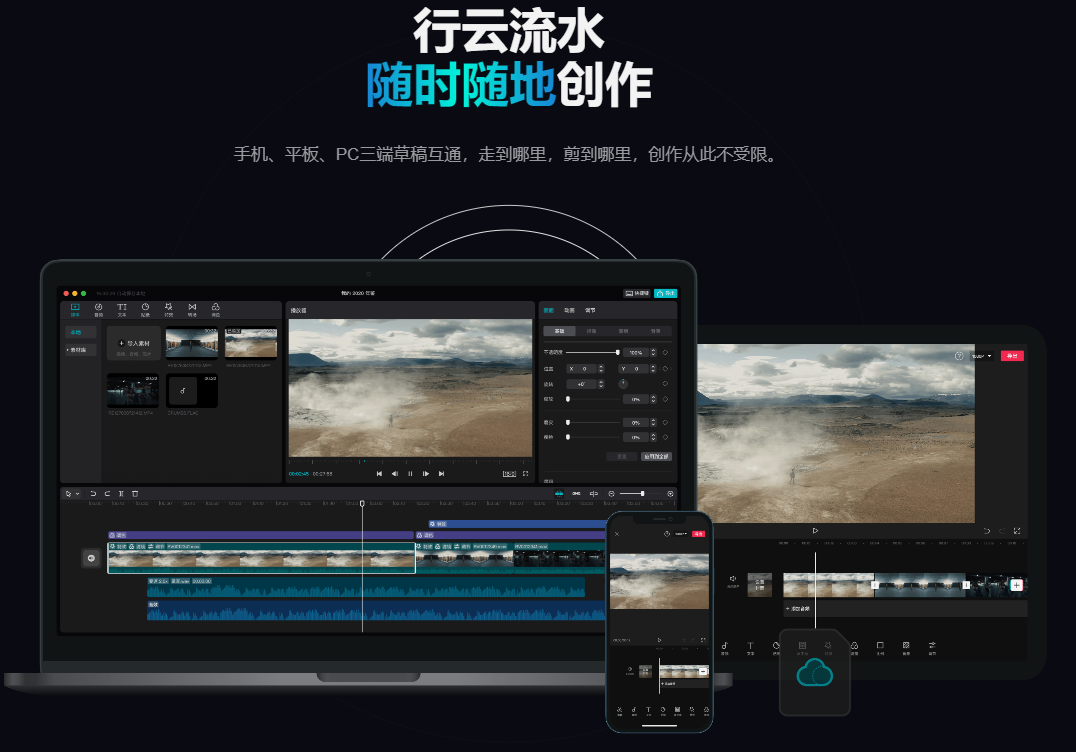Toggle the link clips icon in timeline
This screenshot has width=1076, height=752.
pyautogui.click(x=576, y=493)
